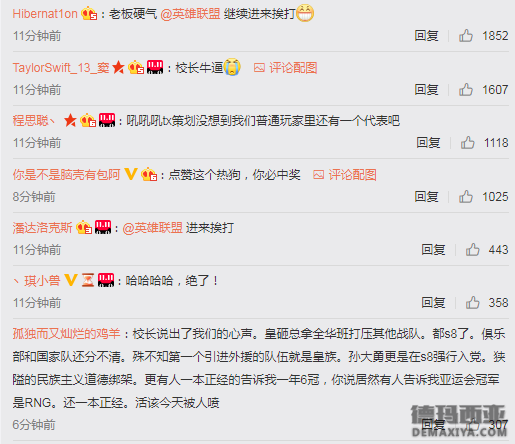Click the orange V badge beside 你是不是脑壳有包阿
This screenshot has height=444, width=515.
131,174
